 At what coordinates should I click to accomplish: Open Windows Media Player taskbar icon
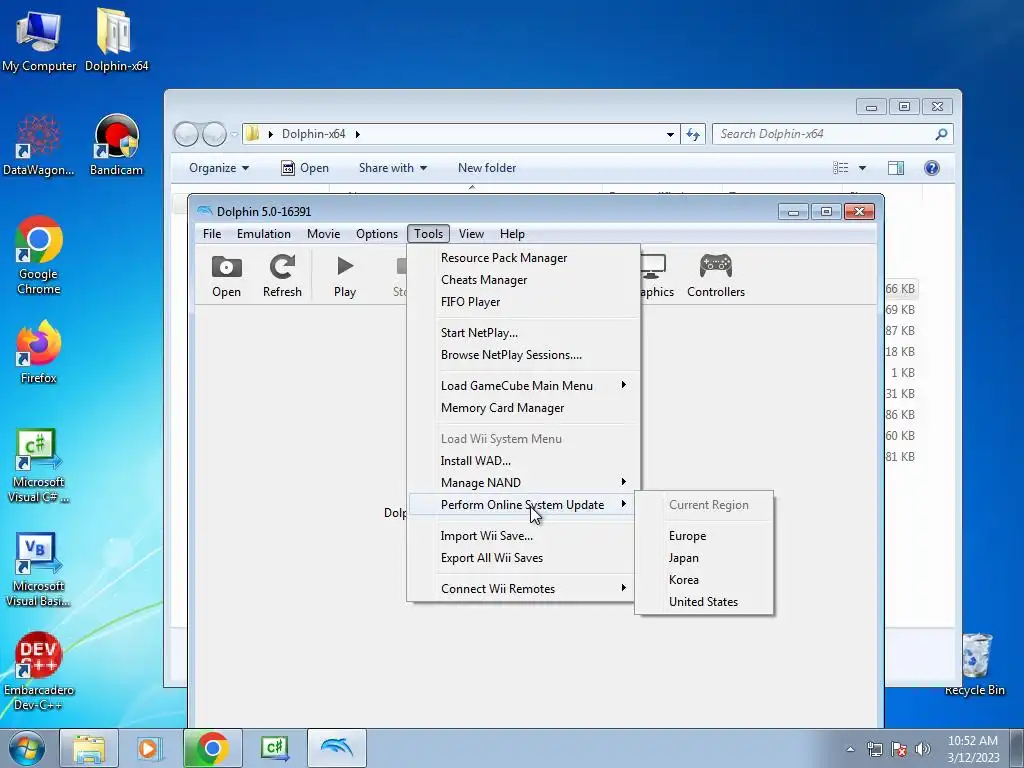coord(149,748)
